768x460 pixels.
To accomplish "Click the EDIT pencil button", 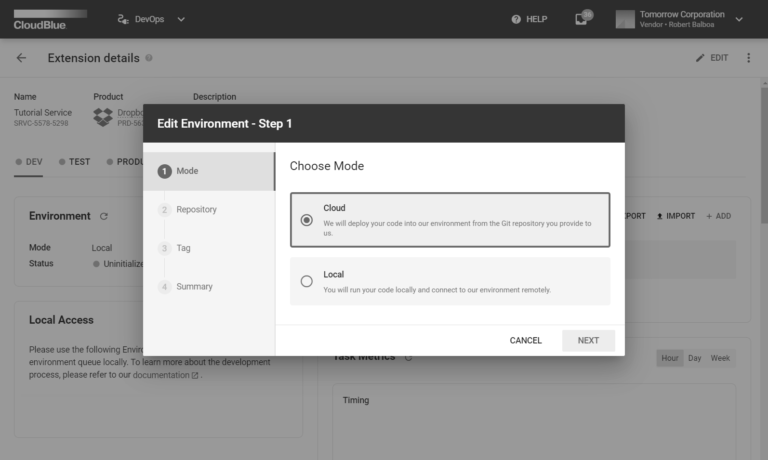I will 712,58.
